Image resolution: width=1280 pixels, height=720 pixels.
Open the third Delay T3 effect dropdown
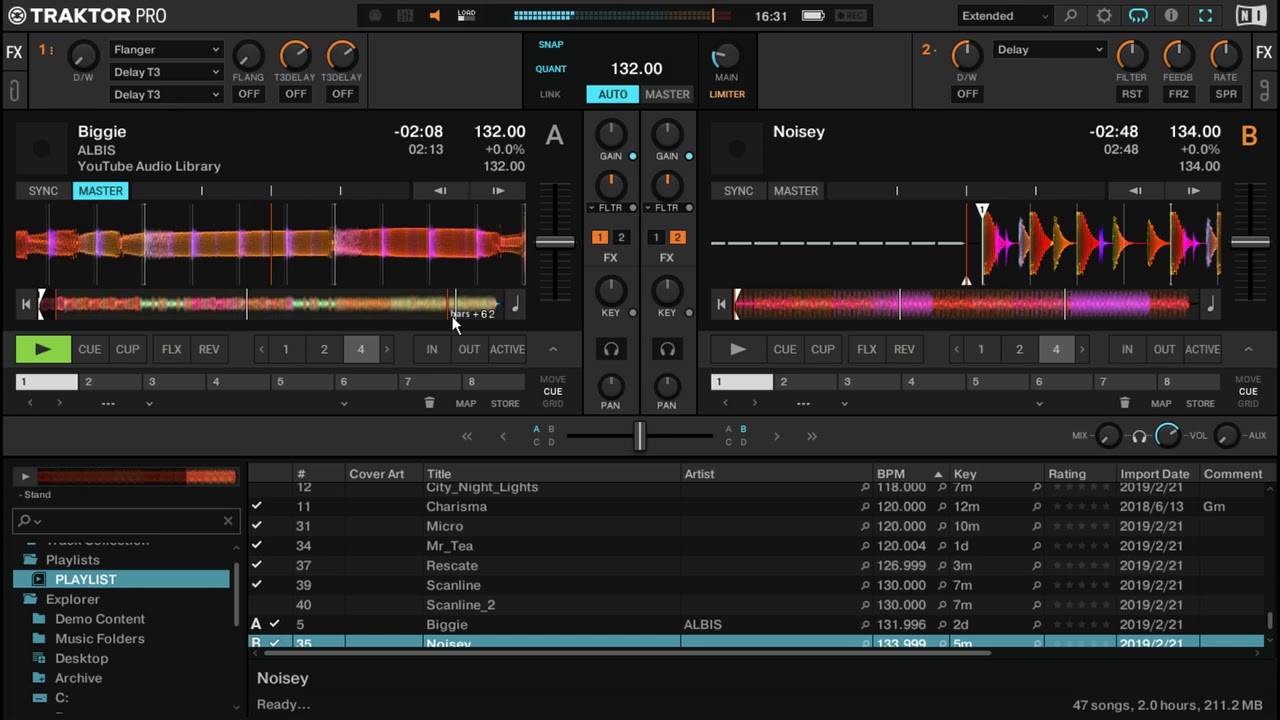point(166,94)
